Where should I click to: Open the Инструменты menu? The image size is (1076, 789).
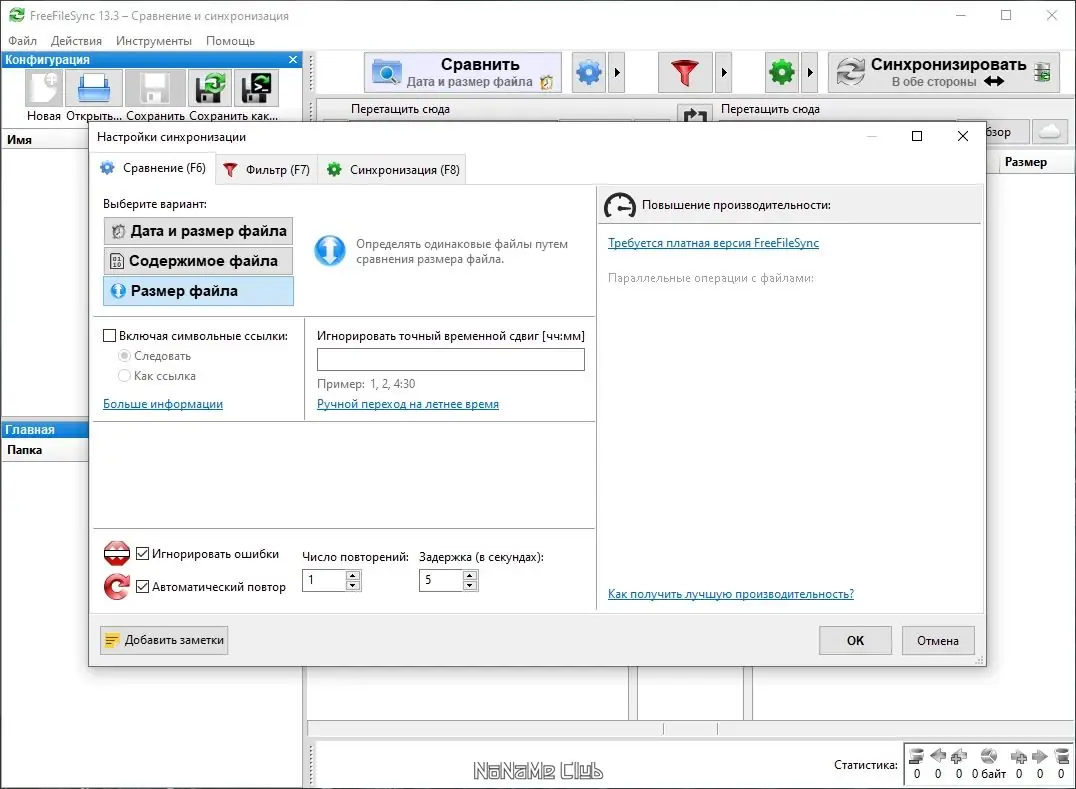154,40
